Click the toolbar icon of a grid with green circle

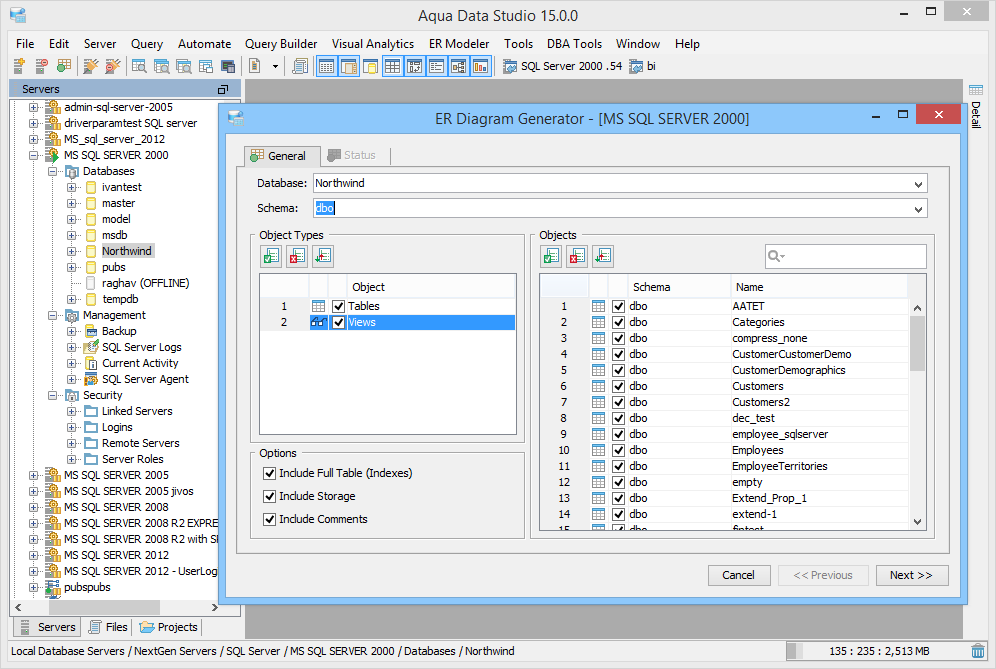tap(64, 65)
